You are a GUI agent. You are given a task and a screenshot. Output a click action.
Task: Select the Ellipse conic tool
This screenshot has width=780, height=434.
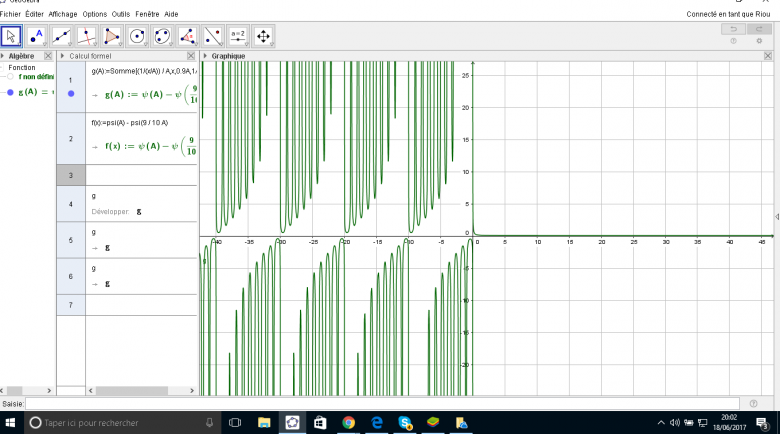tap(162, 37)
